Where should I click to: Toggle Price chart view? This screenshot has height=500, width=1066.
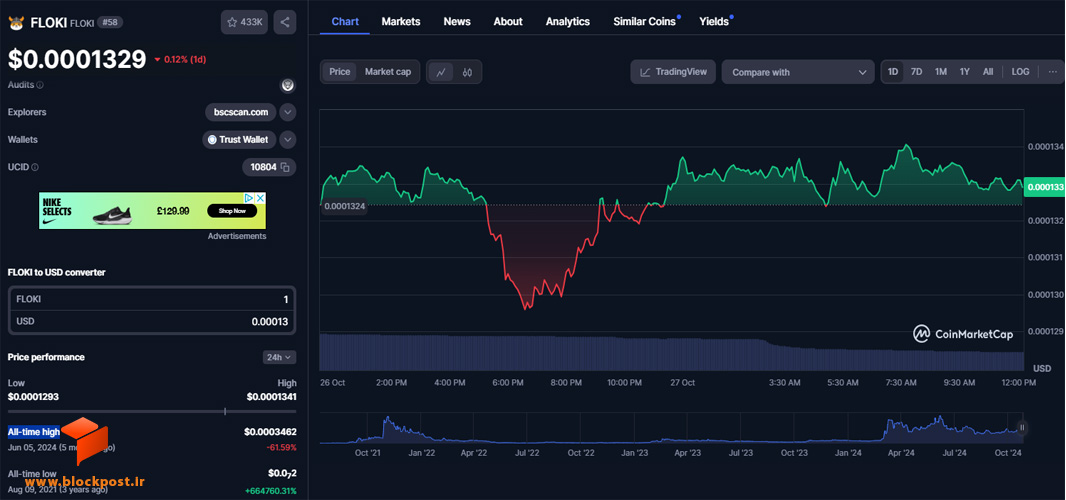[339, 72]
